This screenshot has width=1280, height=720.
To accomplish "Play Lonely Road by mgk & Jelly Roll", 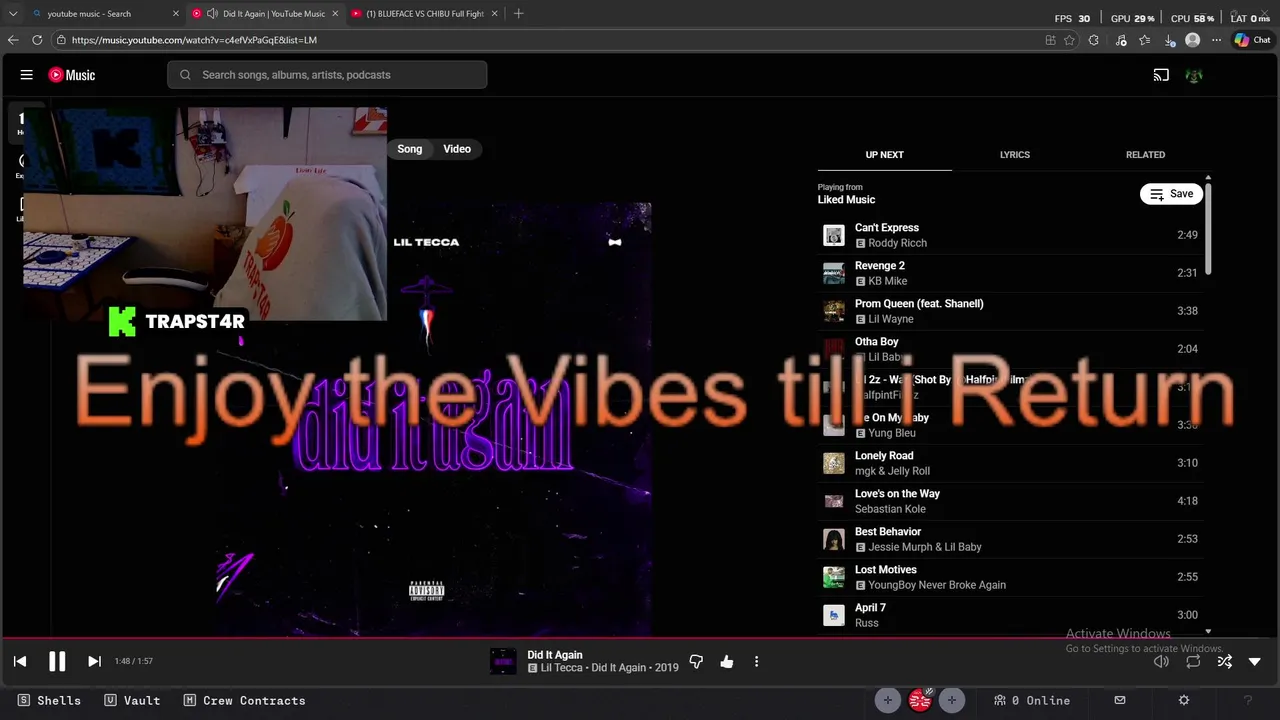I will [1010, 463].
